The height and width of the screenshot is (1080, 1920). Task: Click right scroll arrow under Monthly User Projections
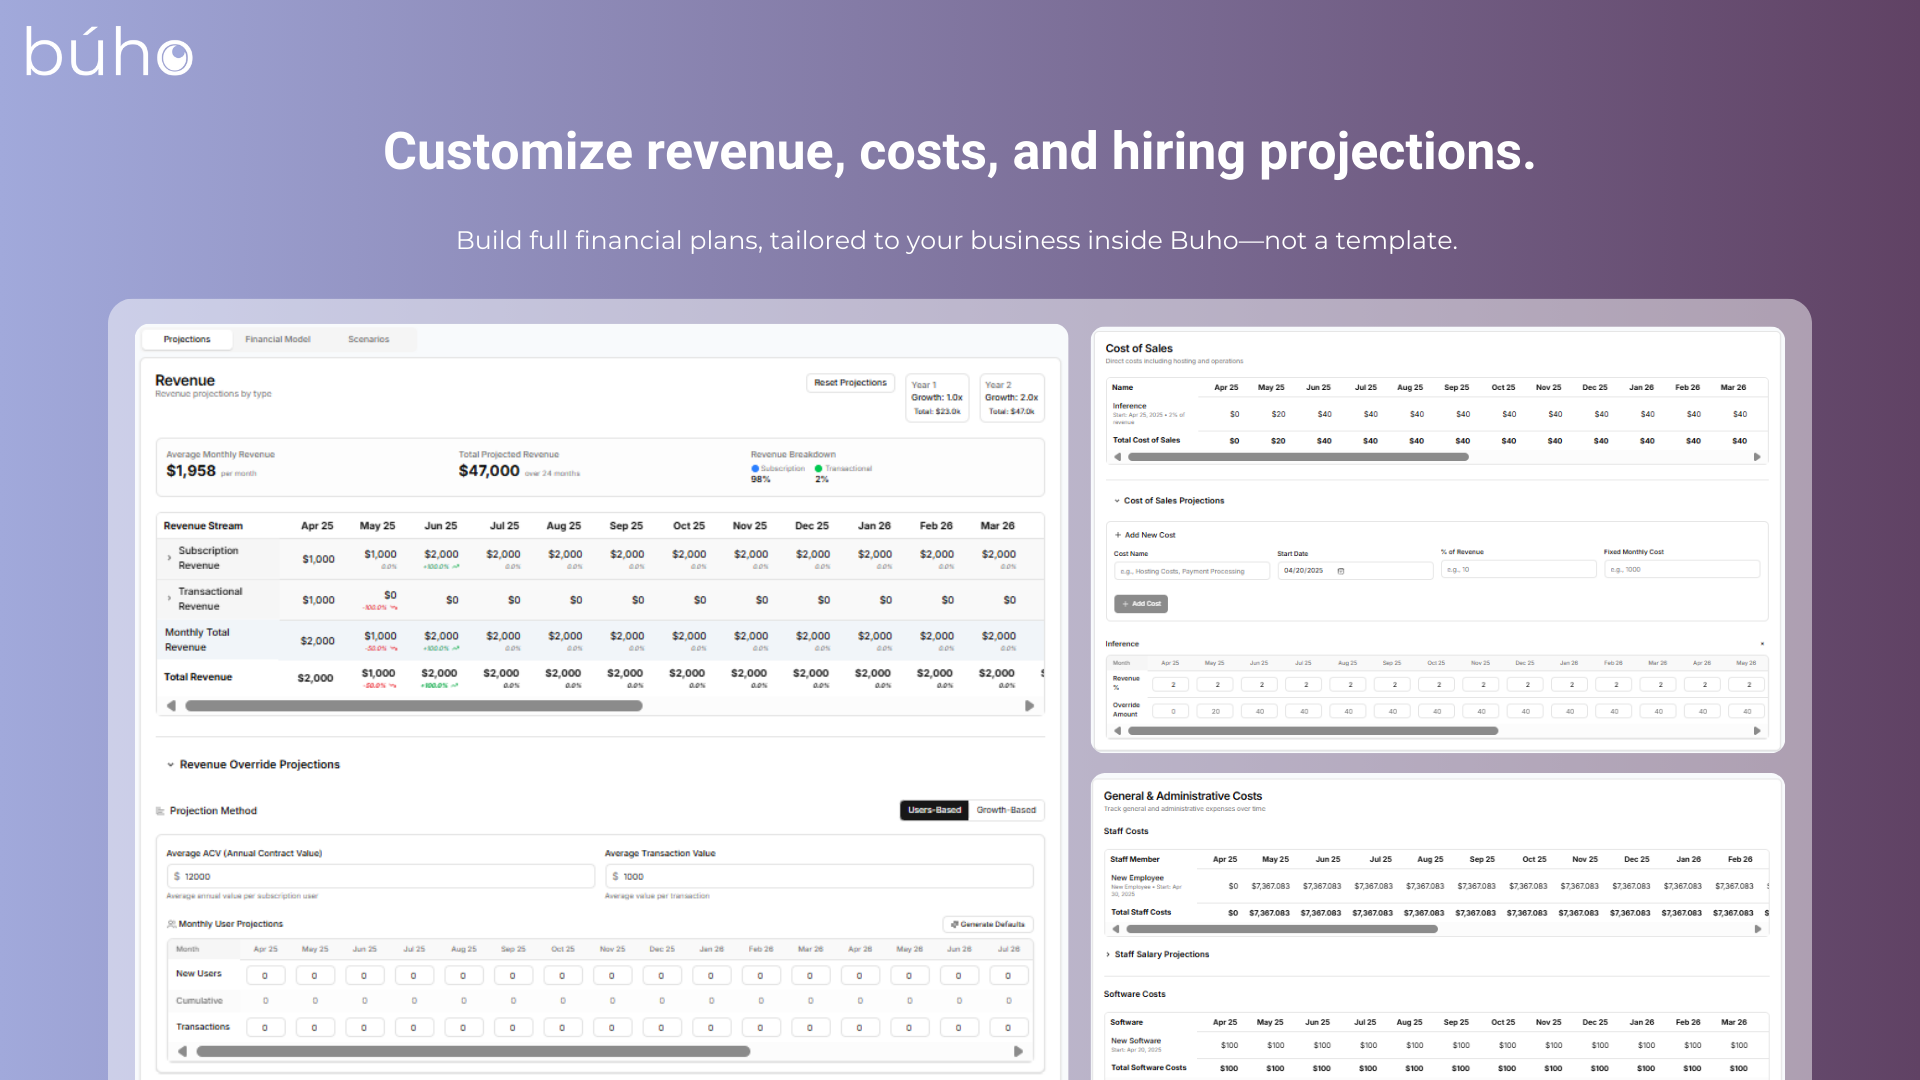1018,1051
